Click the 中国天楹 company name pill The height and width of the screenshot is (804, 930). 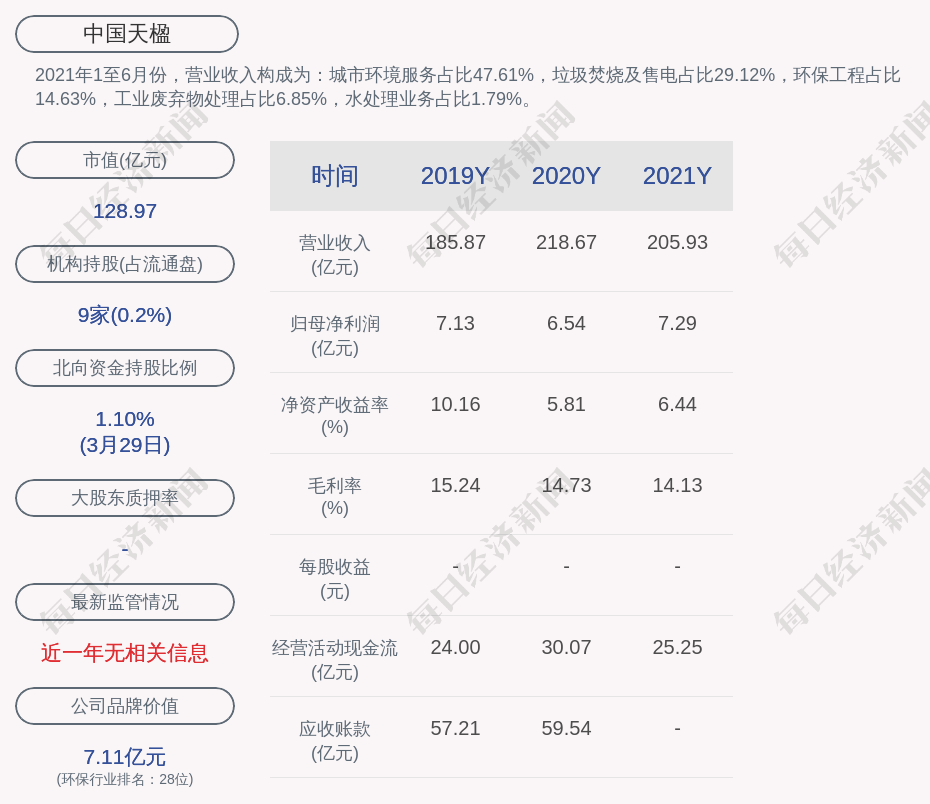[x=127, y=34]
